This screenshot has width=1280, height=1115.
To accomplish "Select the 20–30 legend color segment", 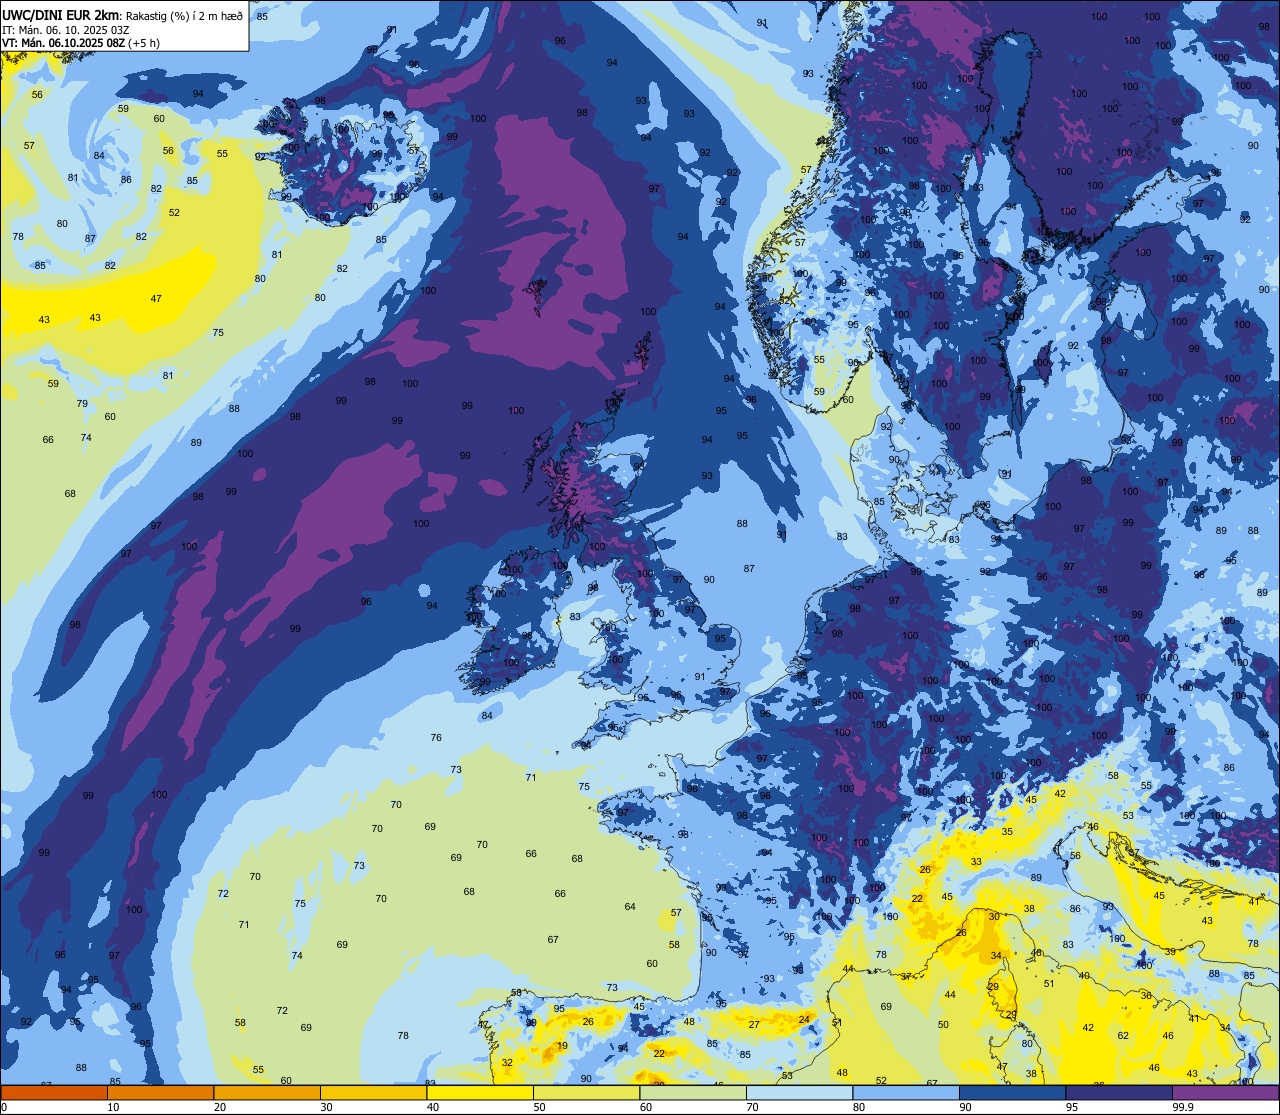I will pyautogui.click(x=267, y=1092).
